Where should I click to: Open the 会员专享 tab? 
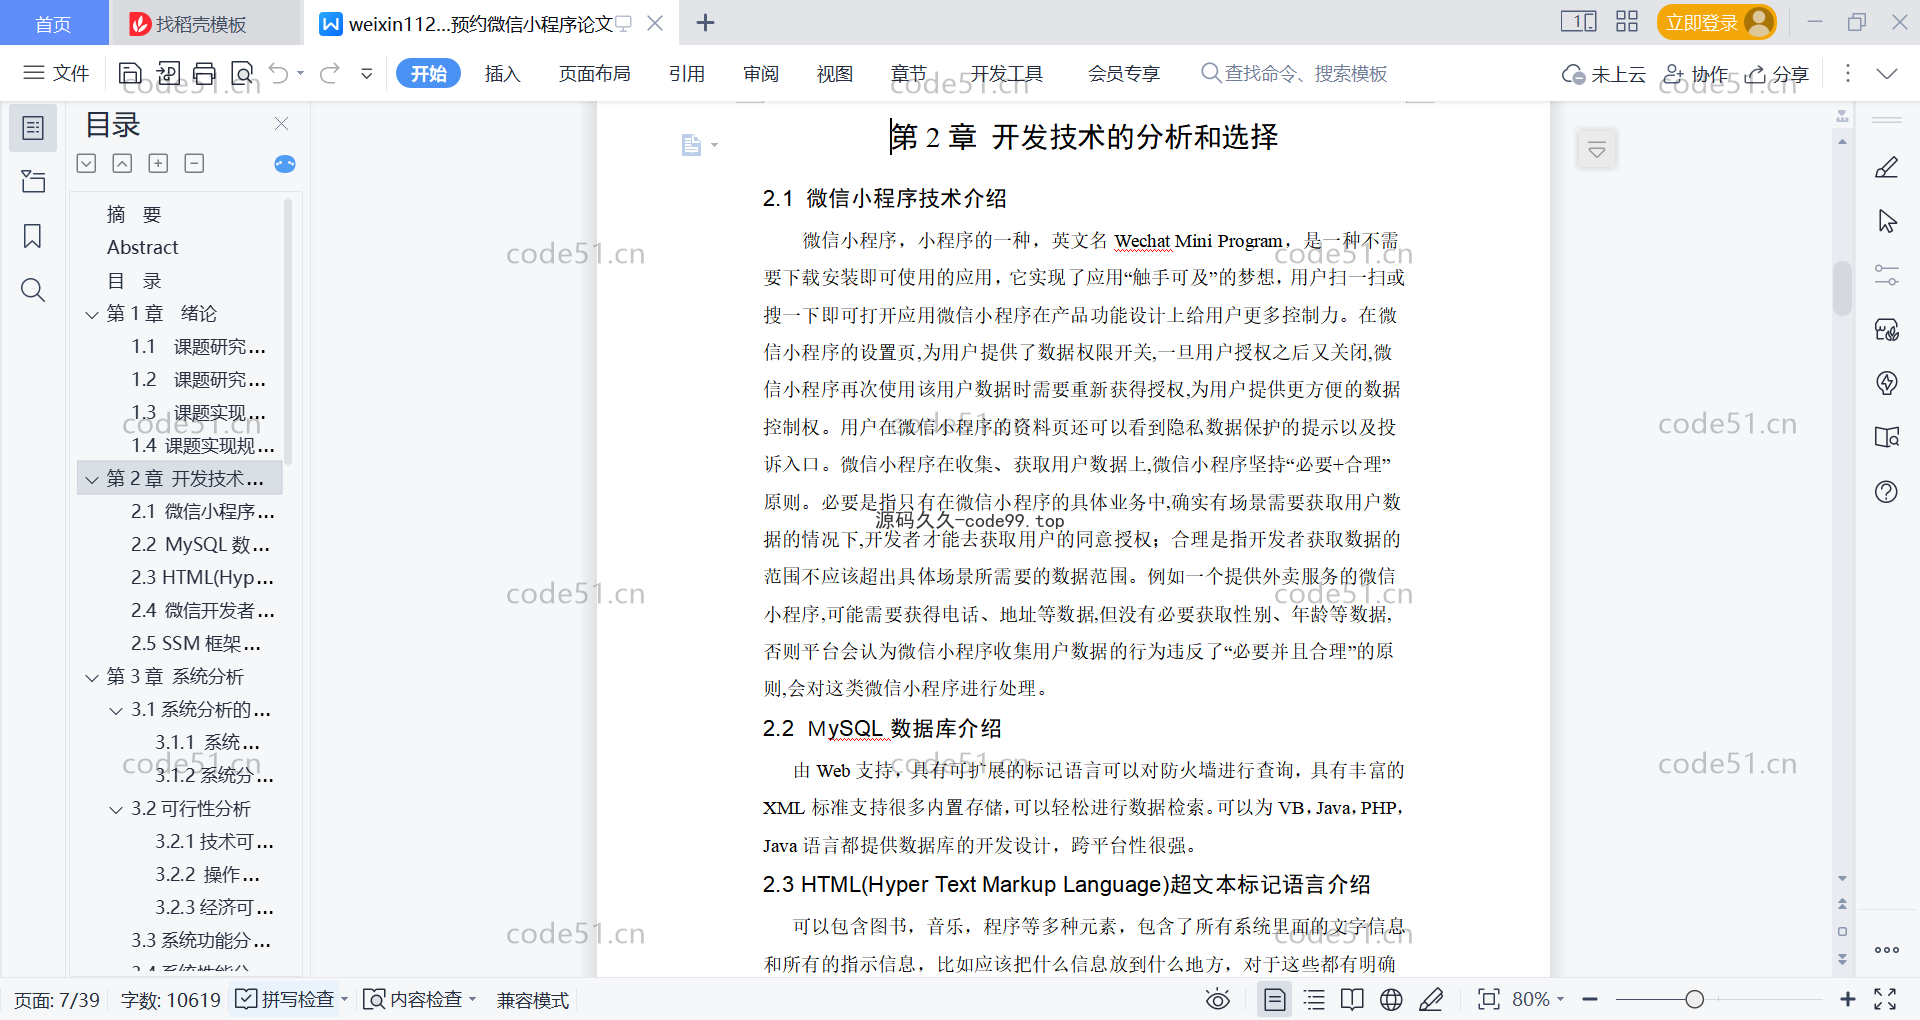1124,73
